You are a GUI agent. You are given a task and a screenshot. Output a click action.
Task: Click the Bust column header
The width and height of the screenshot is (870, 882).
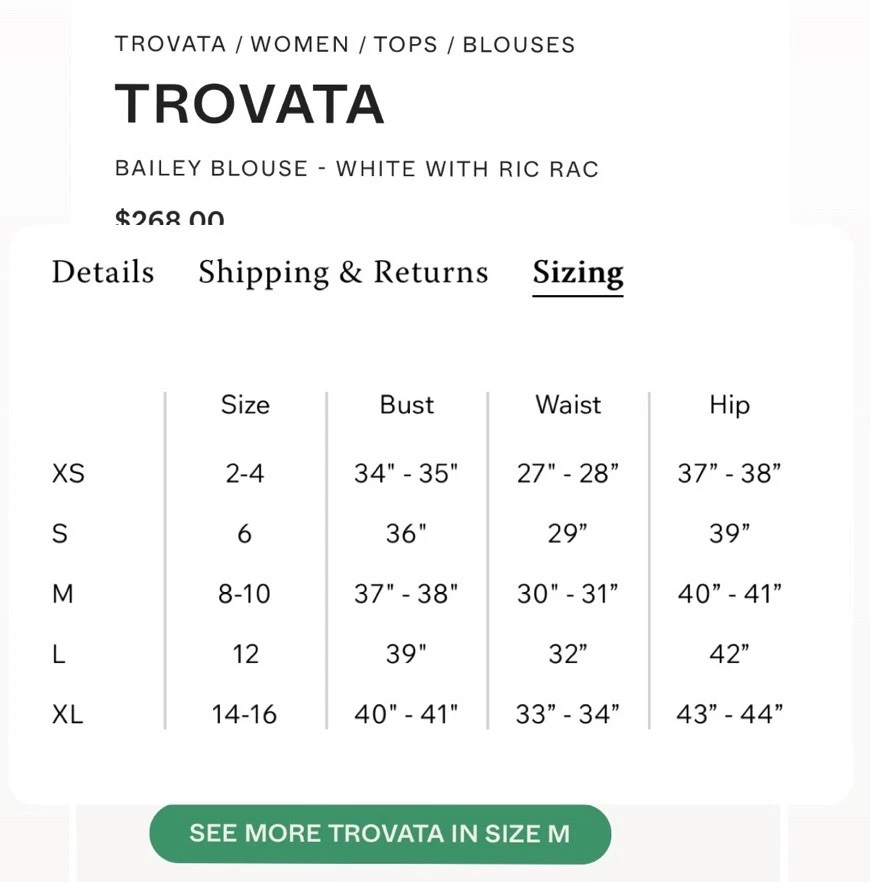[x=407, y=405]
